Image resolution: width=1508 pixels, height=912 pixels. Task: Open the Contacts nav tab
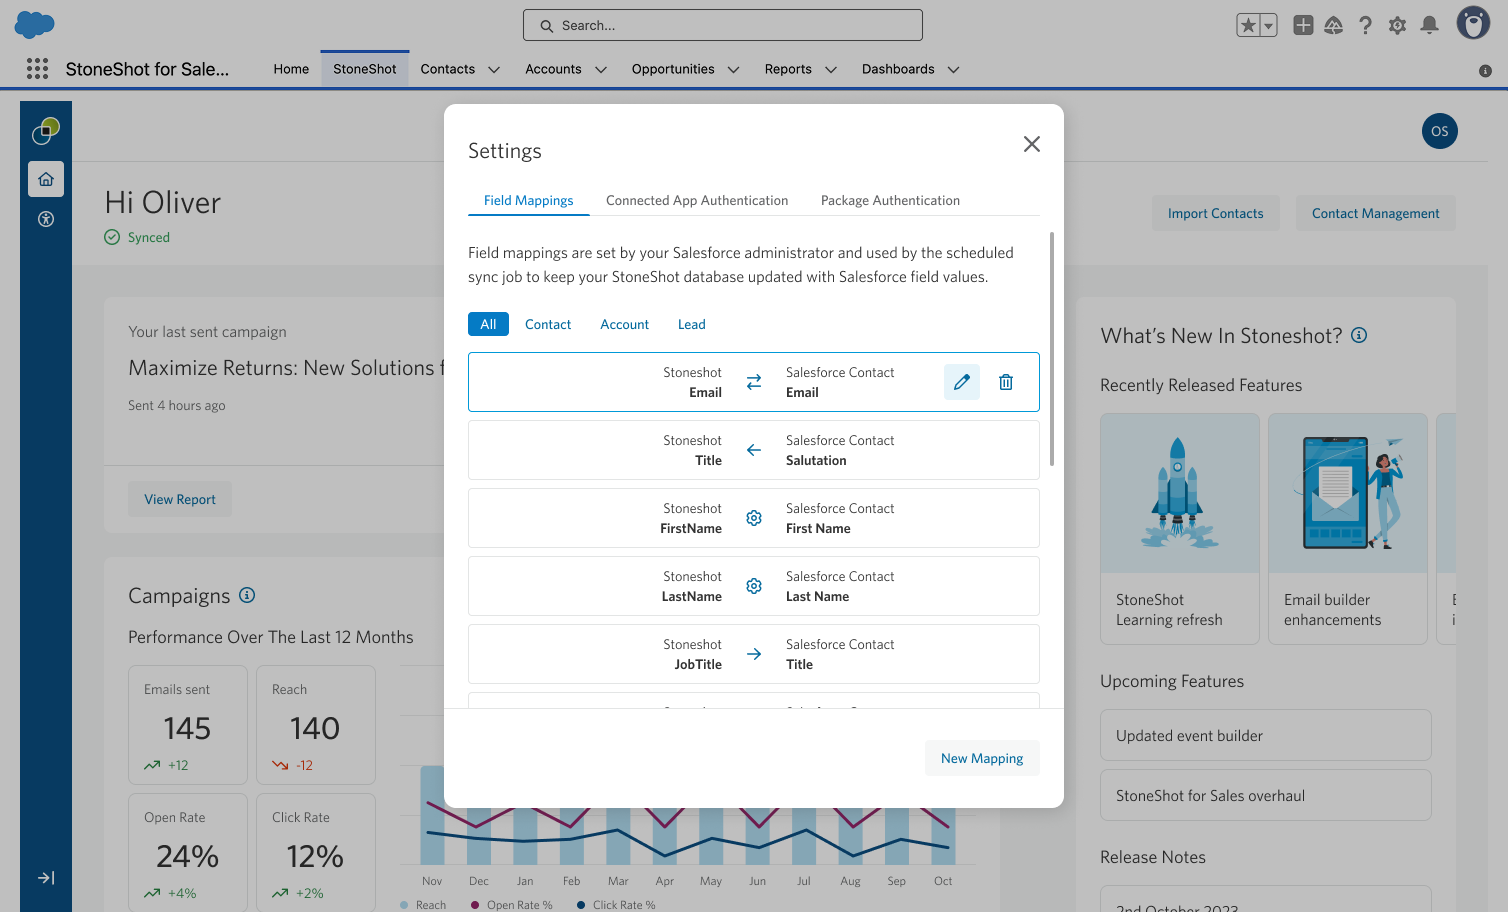[448, 69]
